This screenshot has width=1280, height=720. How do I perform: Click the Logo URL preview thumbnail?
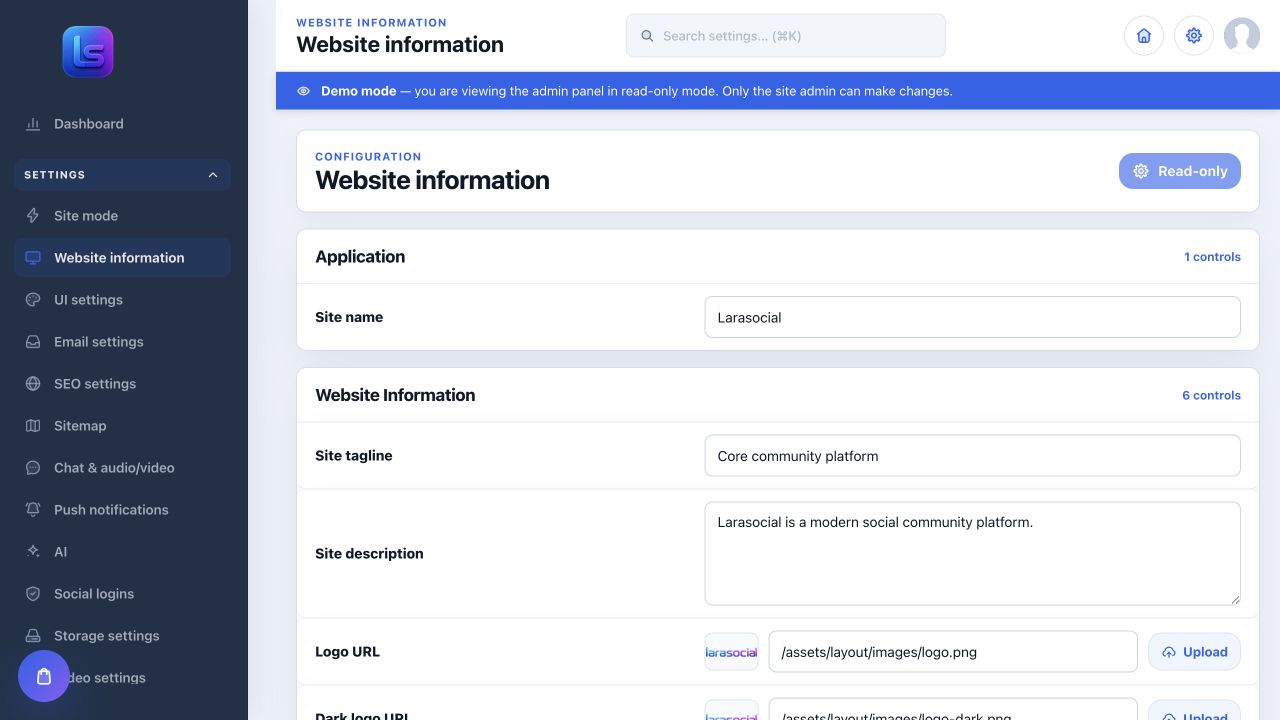pos(731,652)
